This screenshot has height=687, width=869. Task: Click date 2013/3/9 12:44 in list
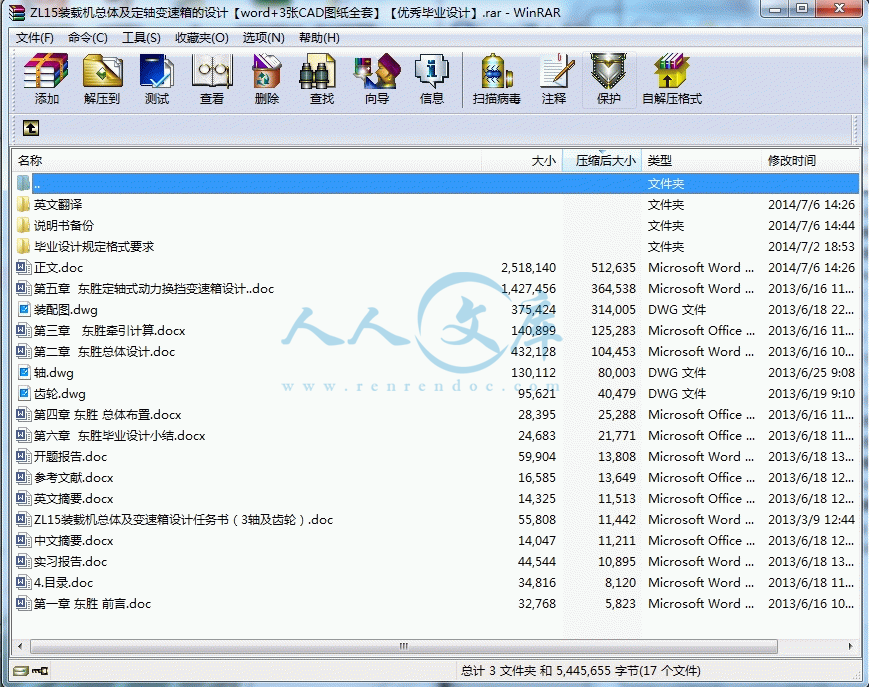click(811, 520)
